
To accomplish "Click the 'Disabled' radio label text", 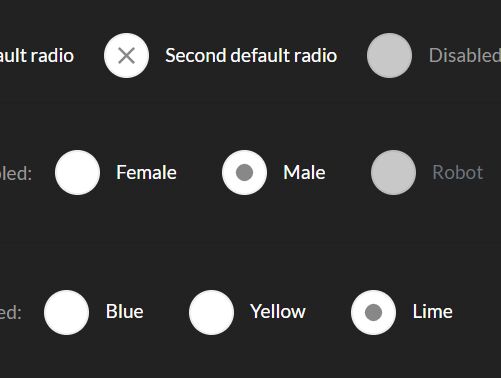I will pyautogui.click(x=465, y=55).
